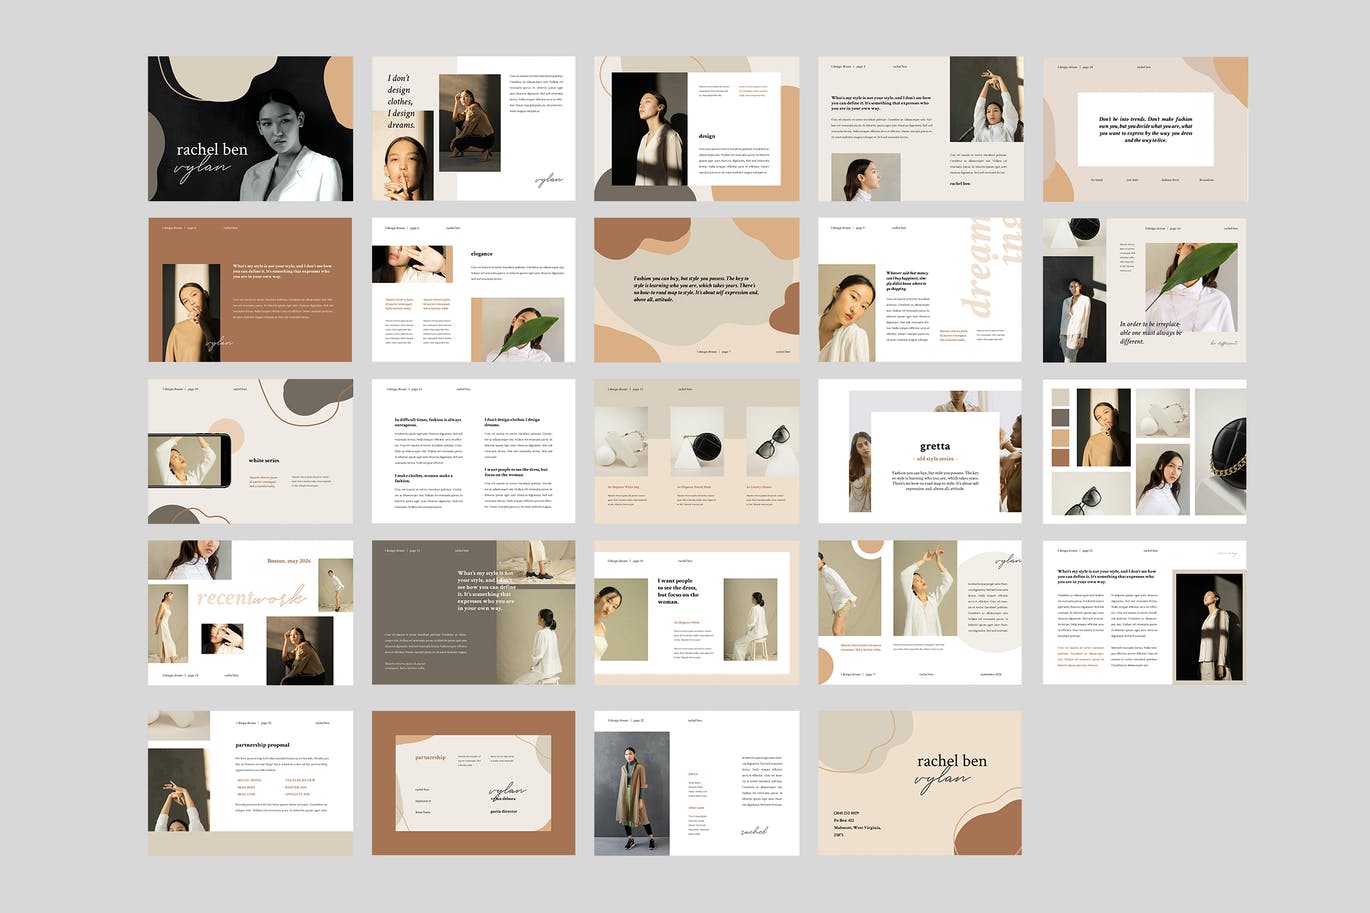Click the text-only 'In difficult times' slide
Screen dimensions: 1370x913
click(x=473, y=451)
